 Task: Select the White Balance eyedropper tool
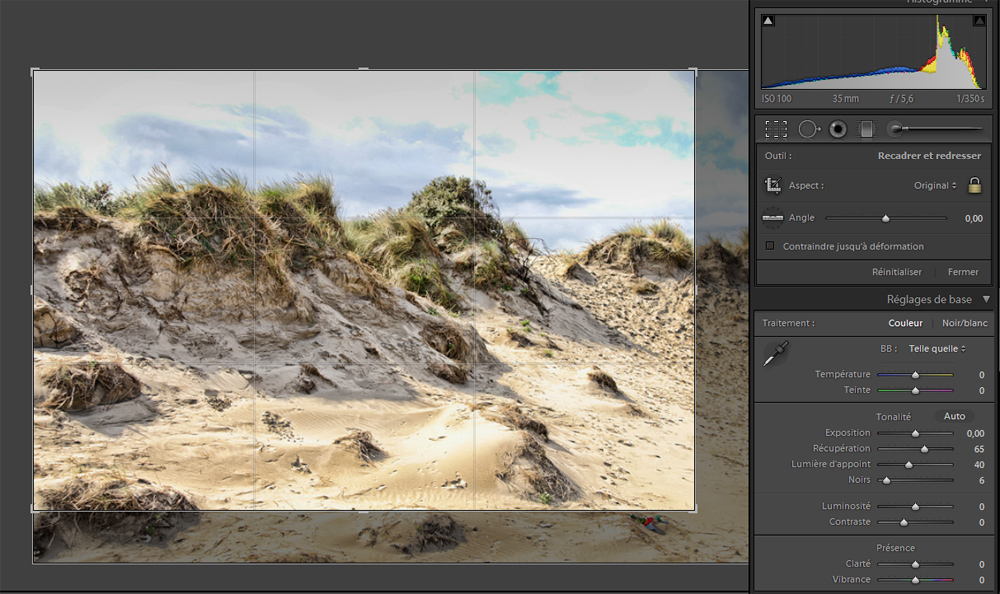pyautogui.click(x=776, y=353)
